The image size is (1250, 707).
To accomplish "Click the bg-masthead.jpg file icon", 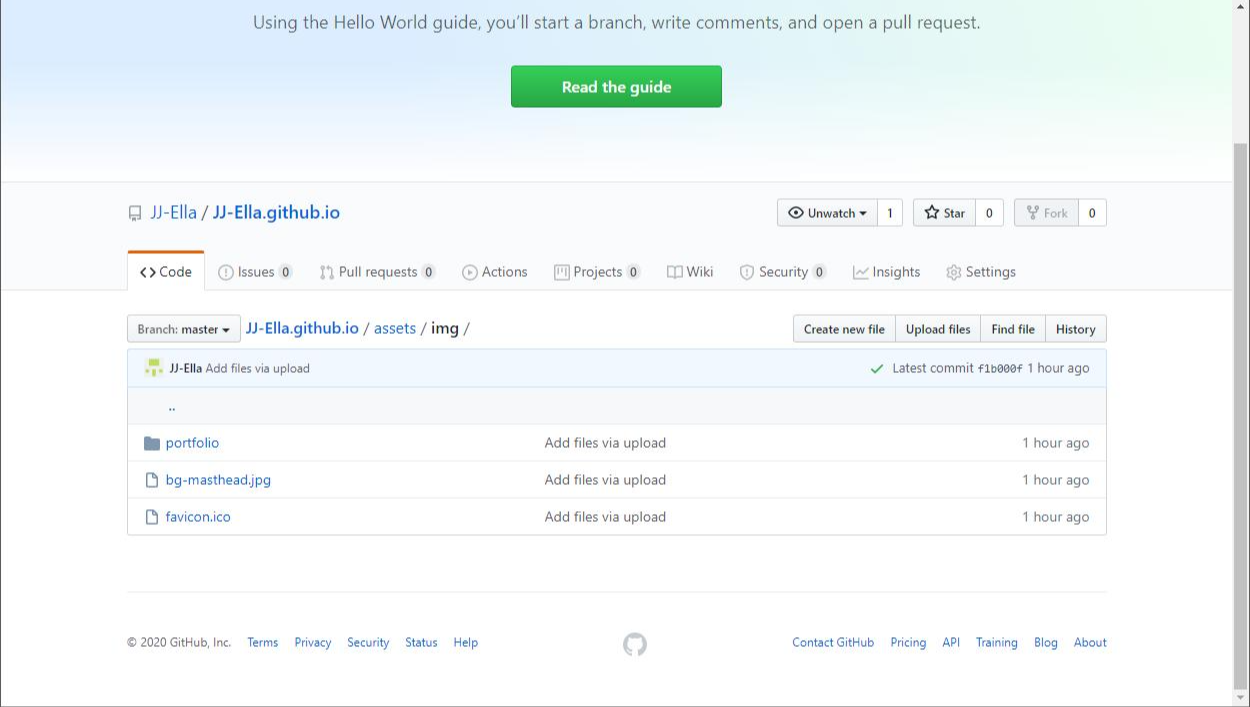I will click(x=152, y=480).
